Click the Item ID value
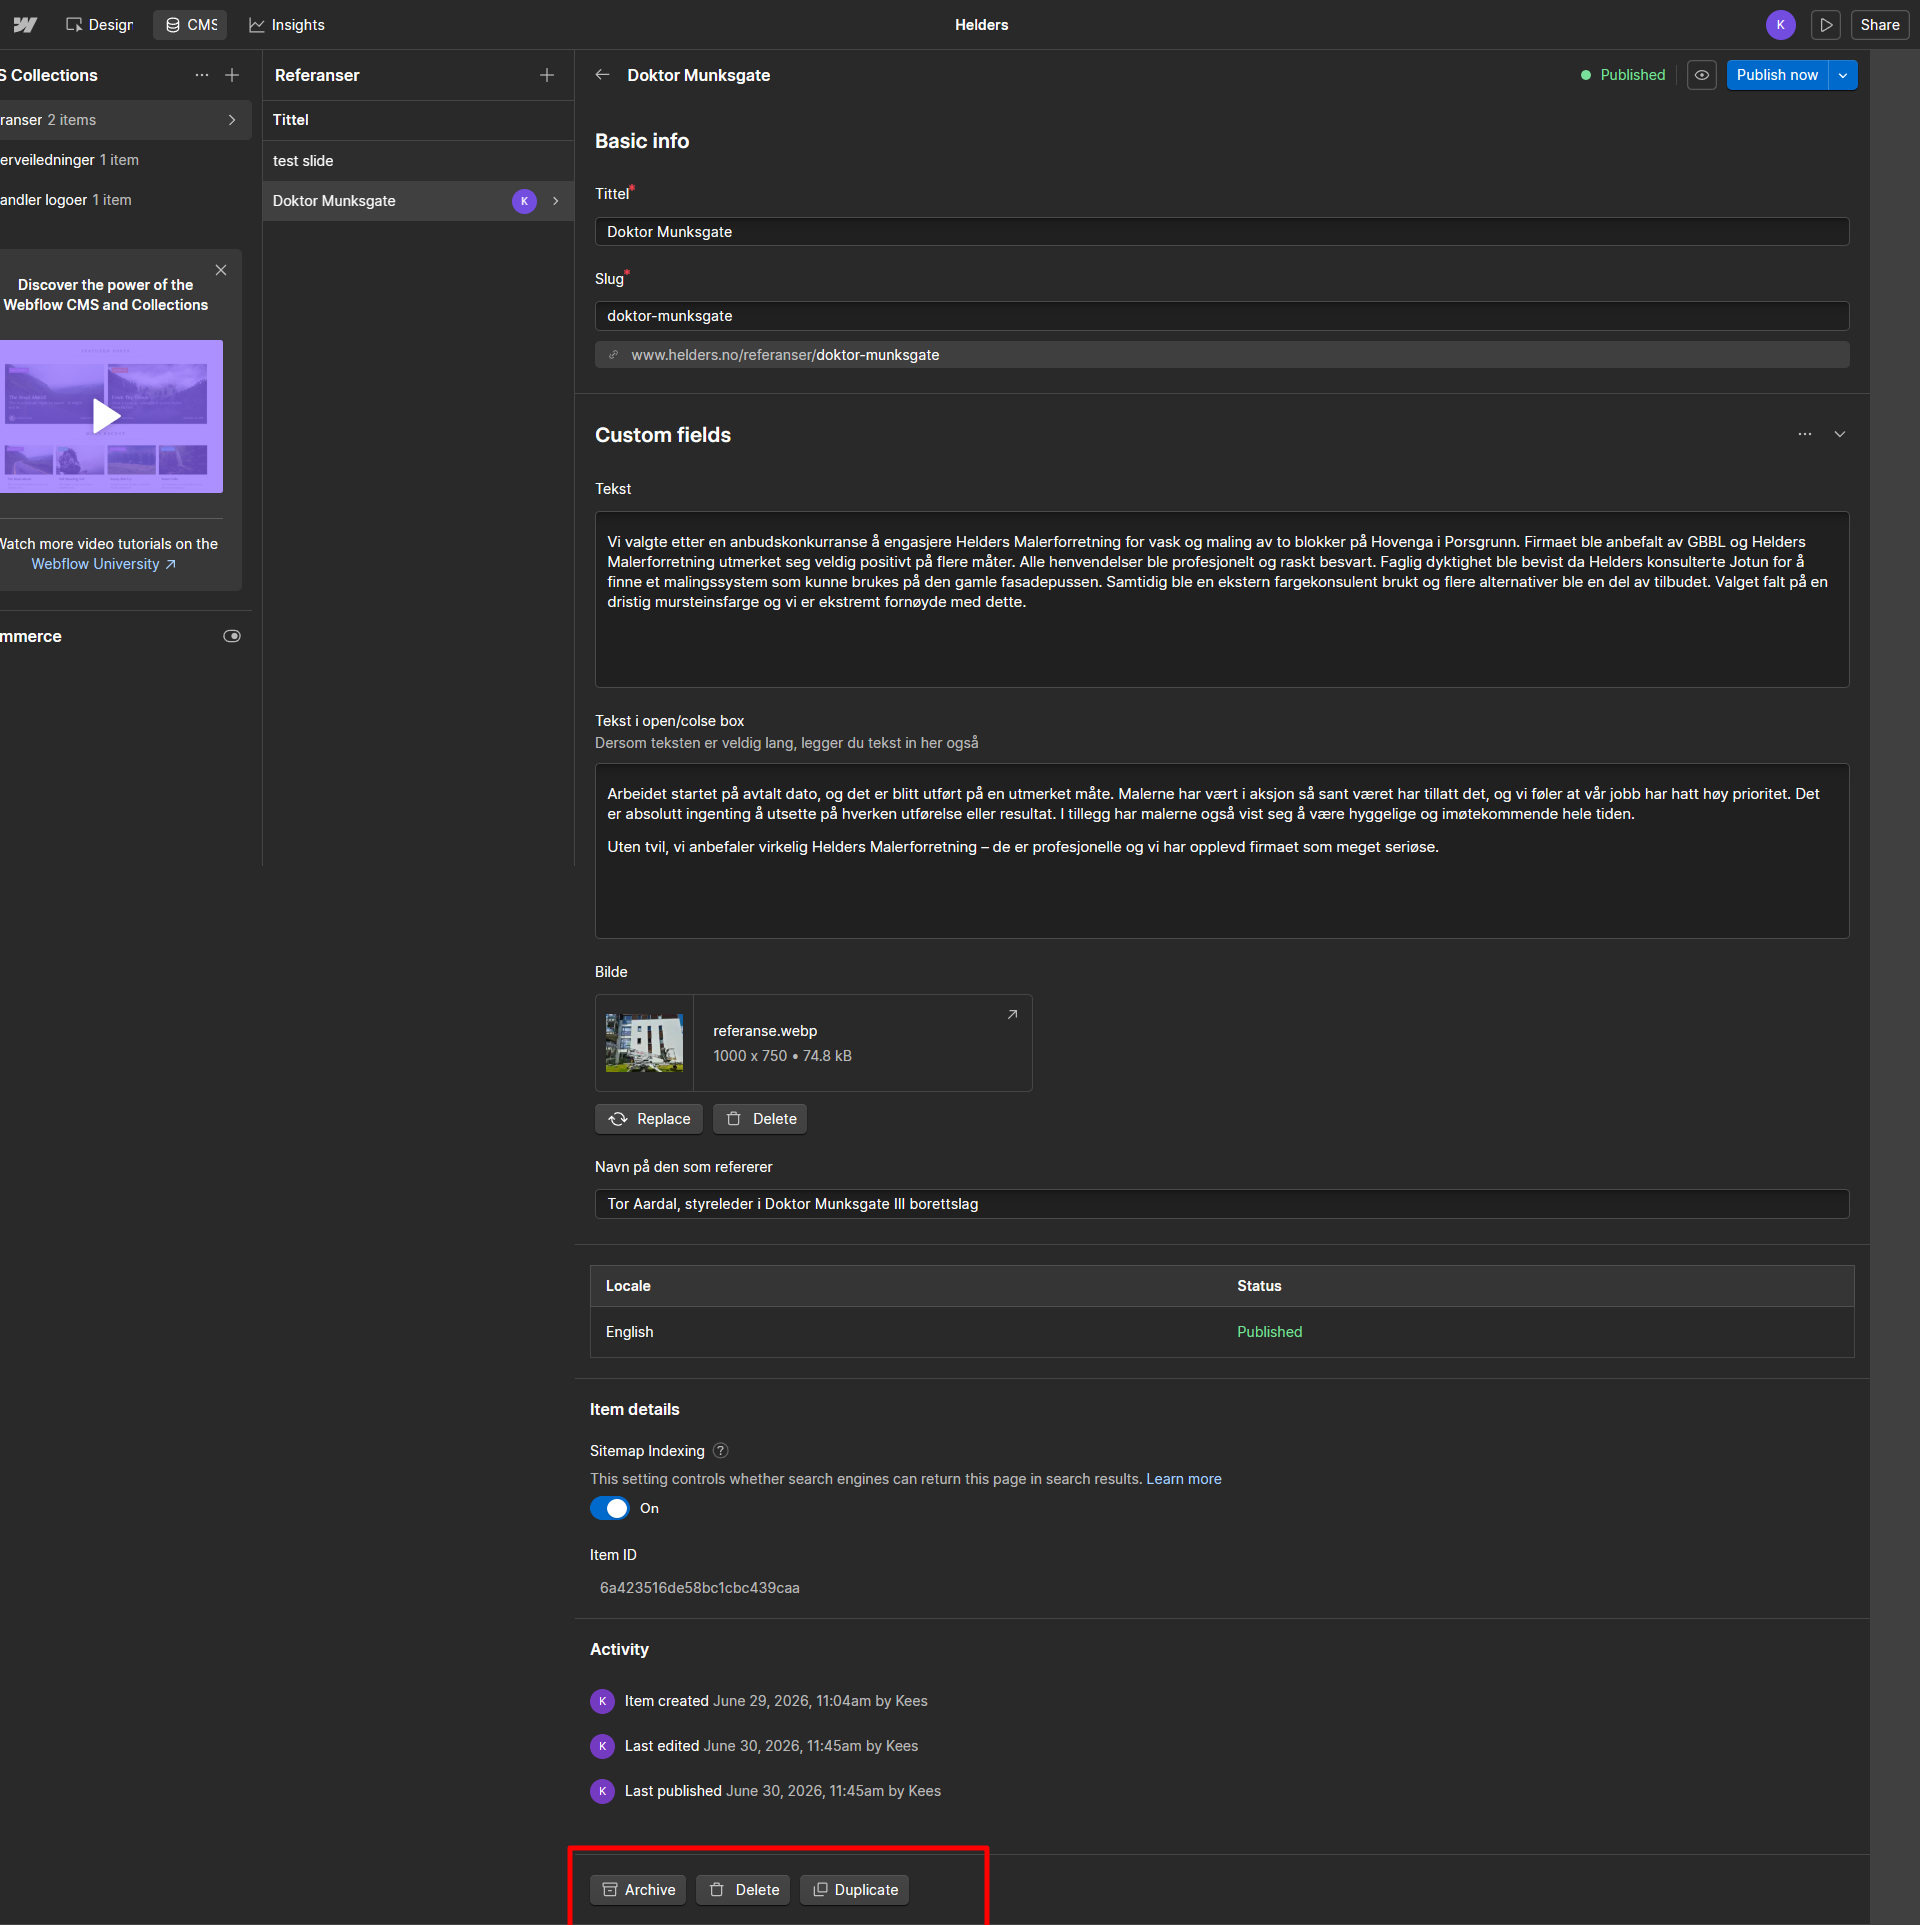This screenshot has width=1920, height=1925. click(x=700, y=1588)
